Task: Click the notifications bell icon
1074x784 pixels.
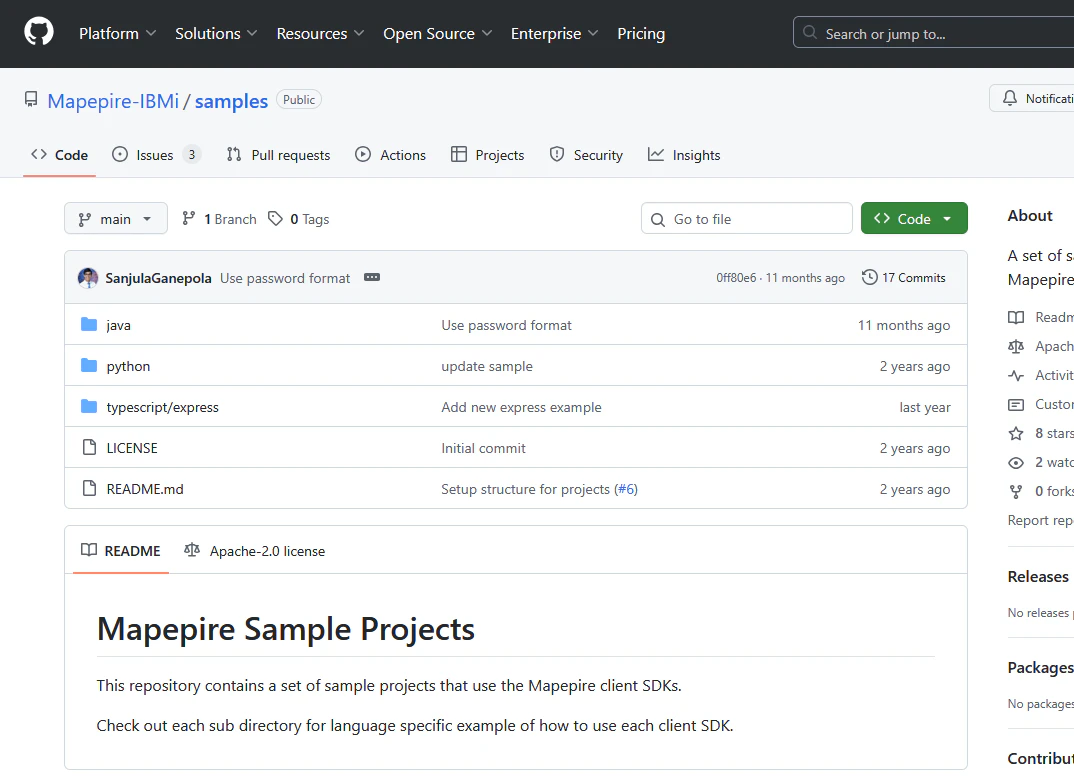Action: [1010, 98]
